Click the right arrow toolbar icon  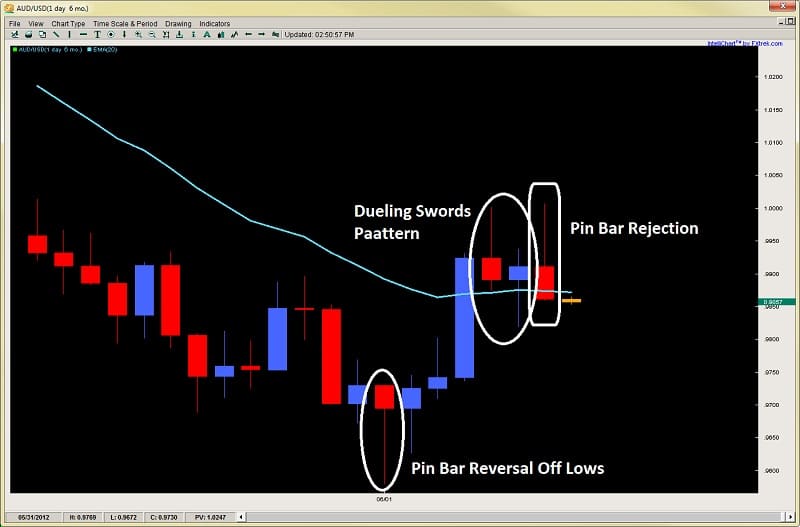click(x=262, y=35)
